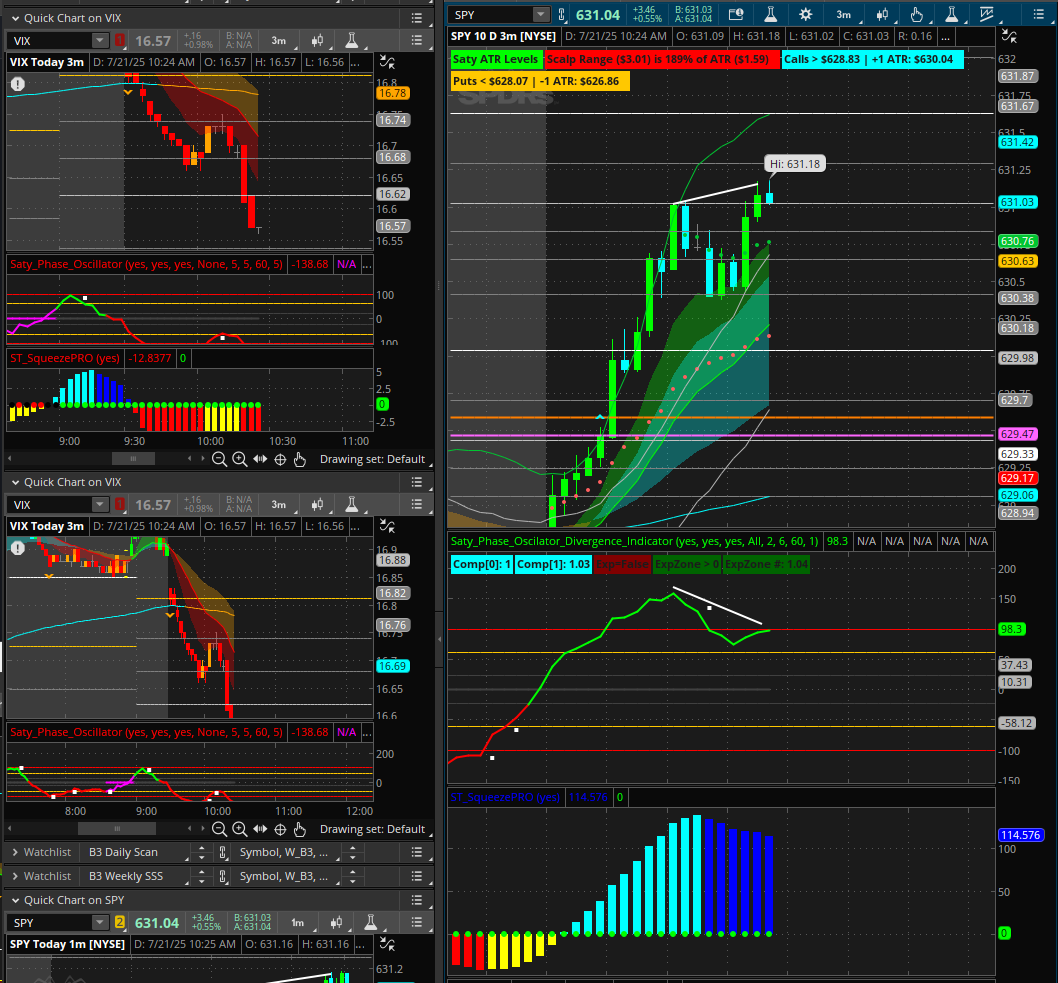Open Studies flask in upper VIX quick chart
Viewport: 1058px width, 983px height.
tap(352, 40)
